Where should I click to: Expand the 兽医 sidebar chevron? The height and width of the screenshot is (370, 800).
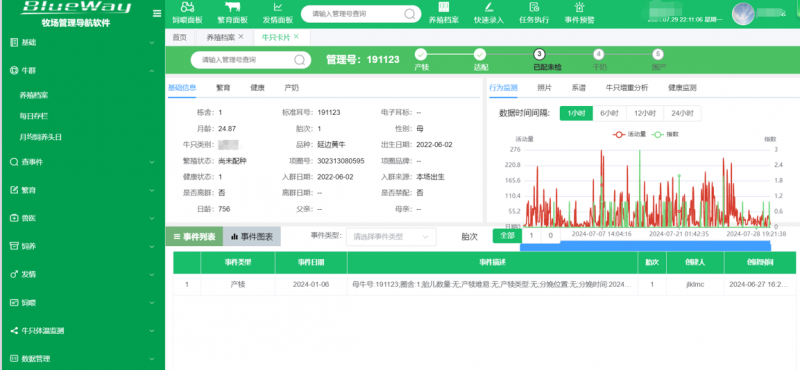click(152, 218)
